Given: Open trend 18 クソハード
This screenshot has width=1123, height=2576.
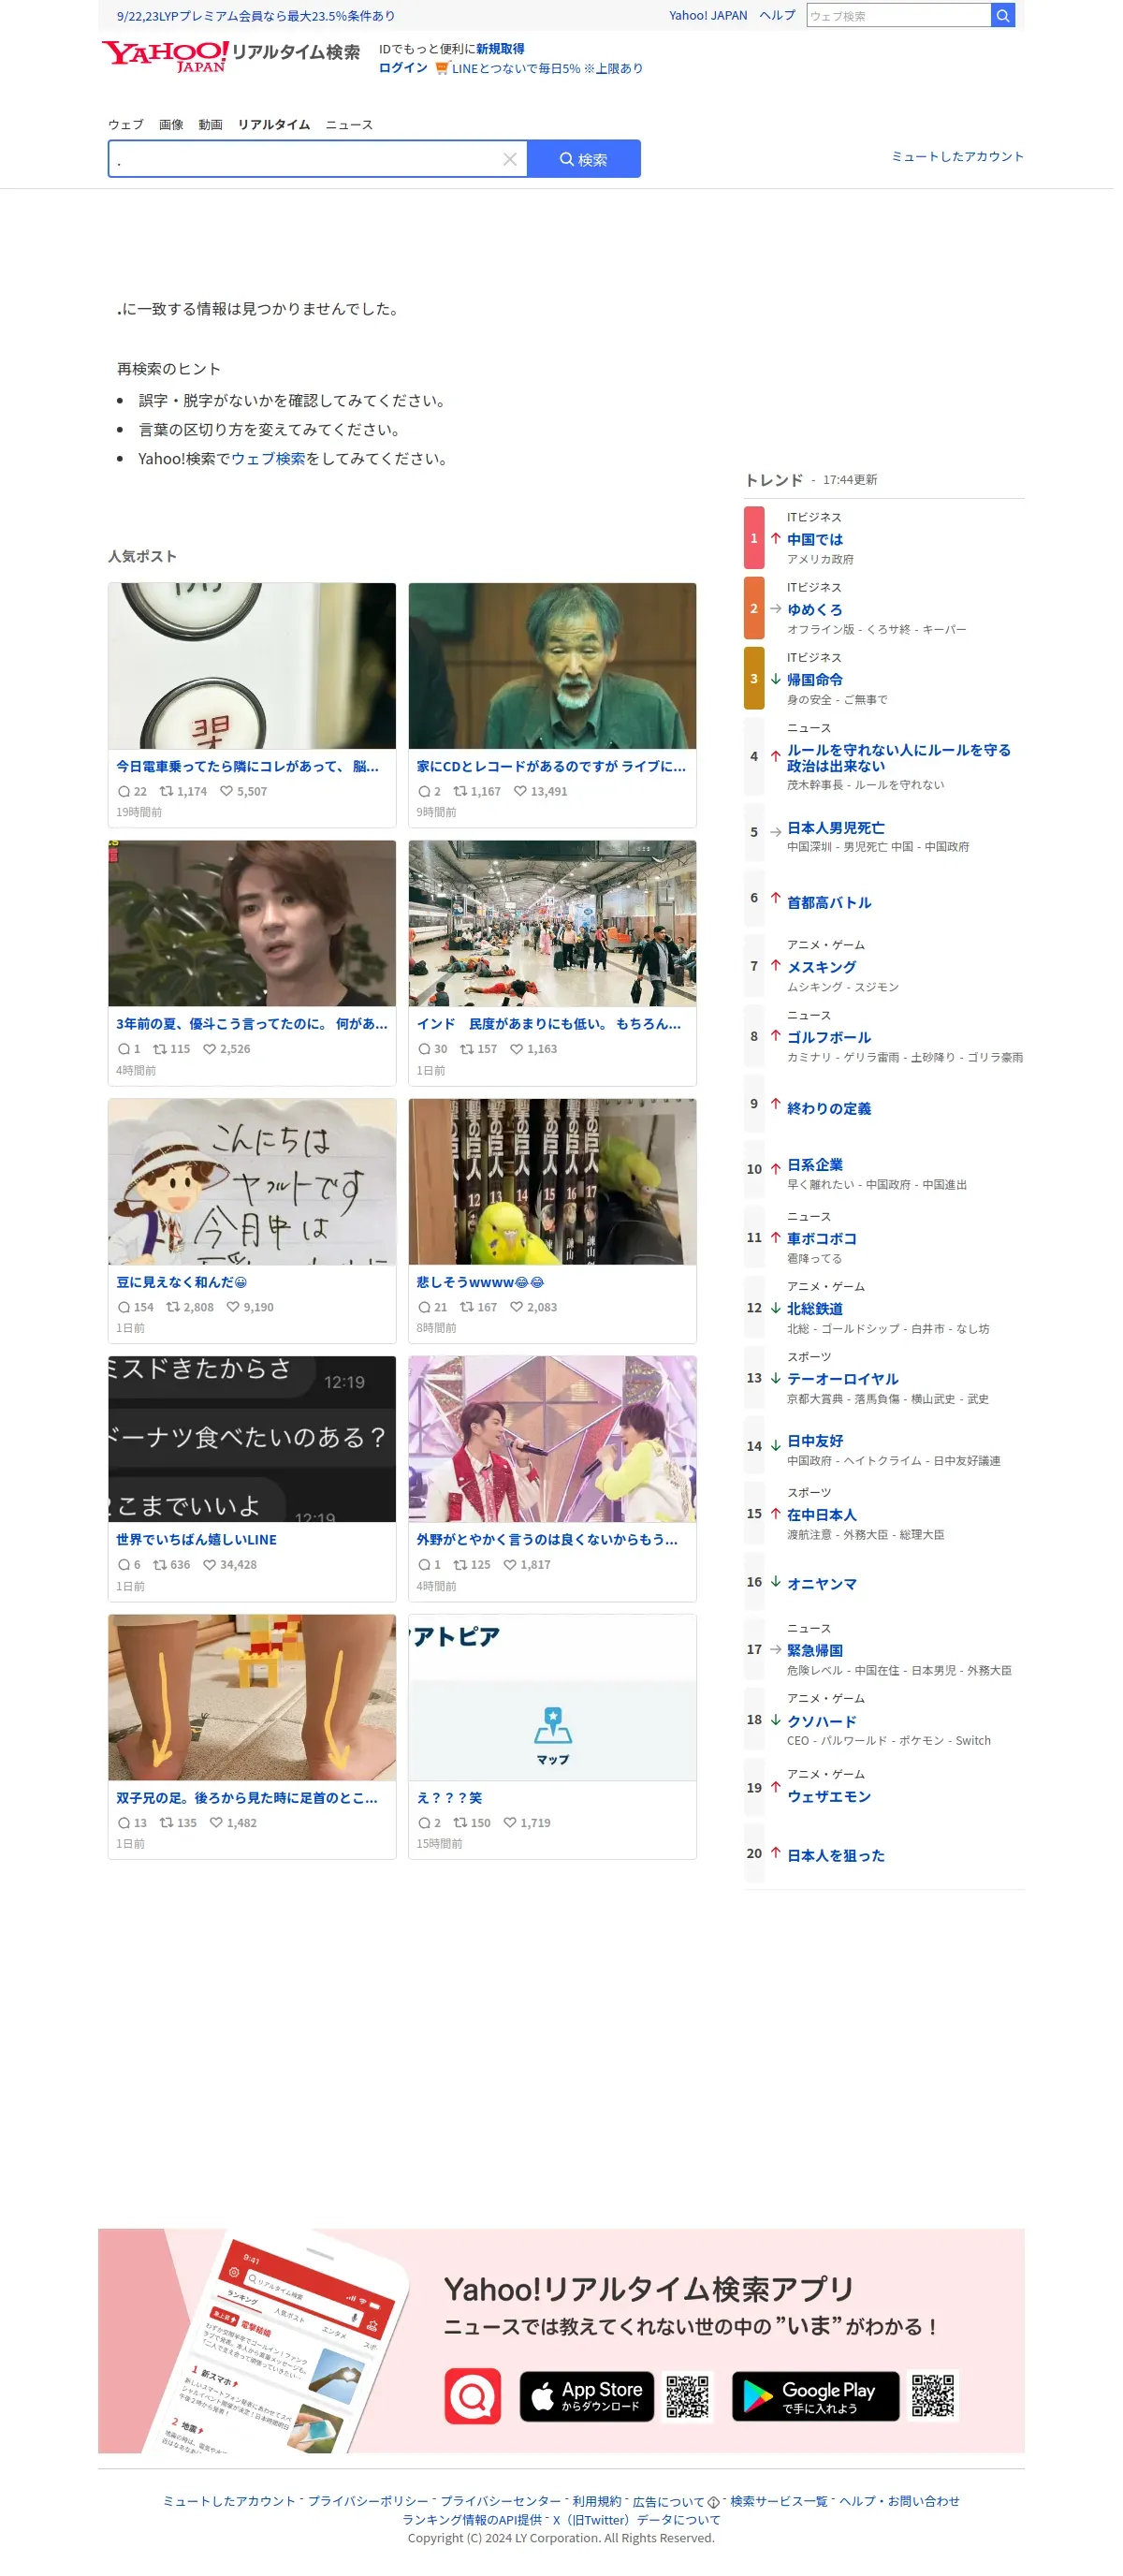Looking at the screenshot, I should (x=821, y=1721).
